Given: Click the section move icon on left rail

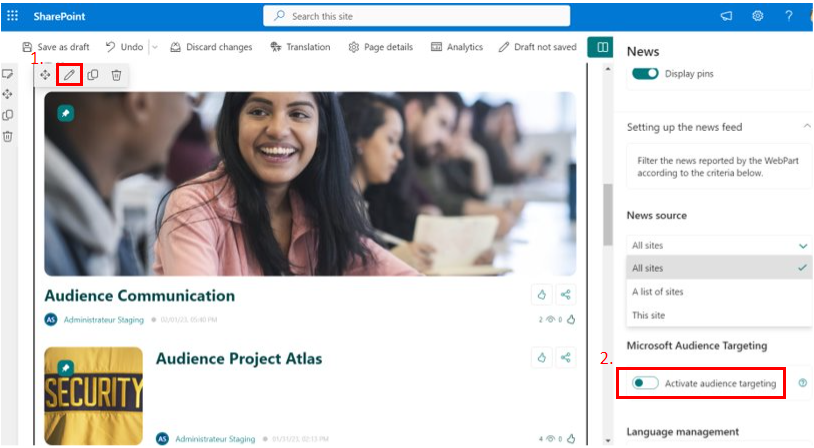Looking at the screenshot, I should click(x=8, y=94).
